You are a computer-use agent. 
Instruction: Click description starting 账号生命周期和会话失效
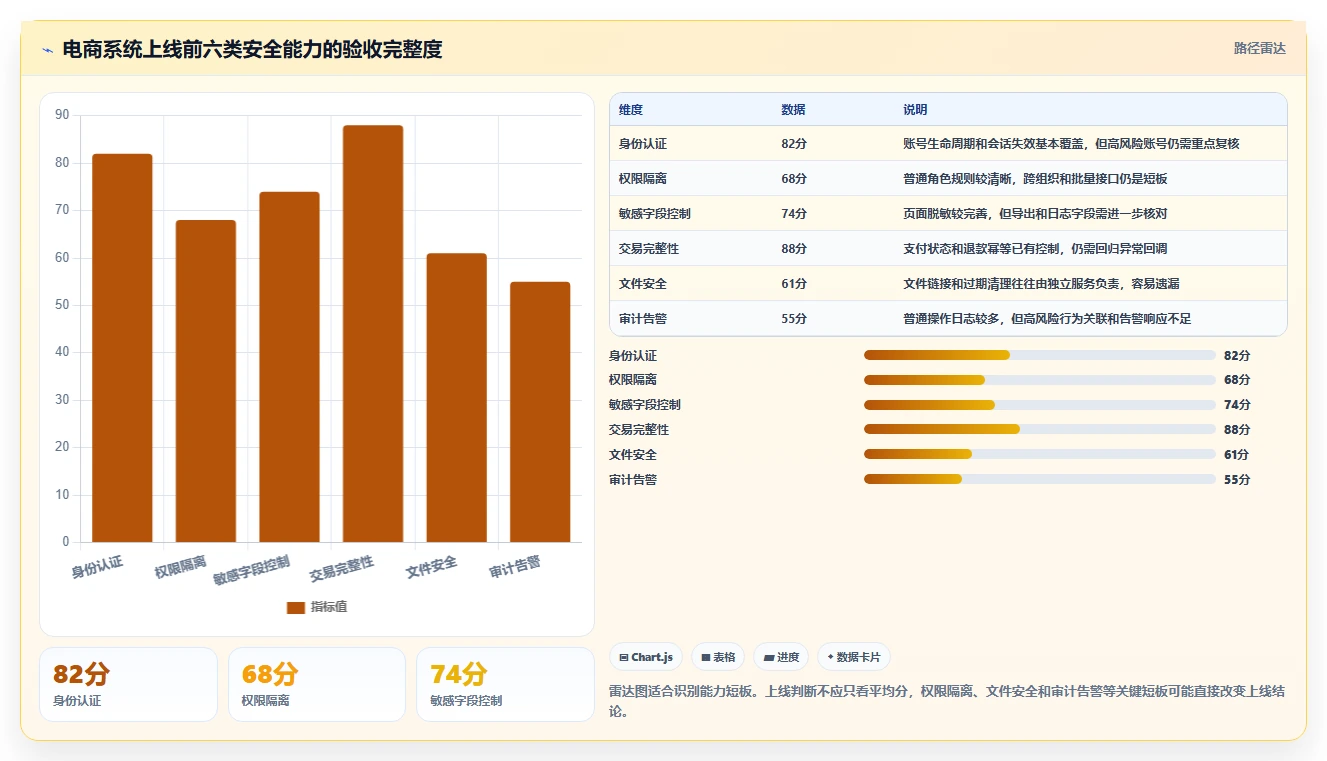[1071, 143]
